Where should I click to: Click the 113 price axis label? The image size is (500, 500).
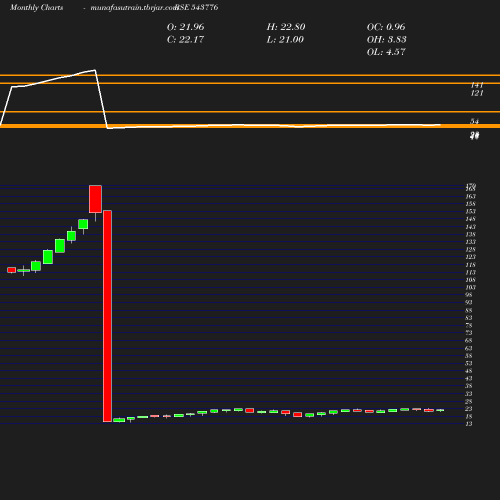point(471,272)
